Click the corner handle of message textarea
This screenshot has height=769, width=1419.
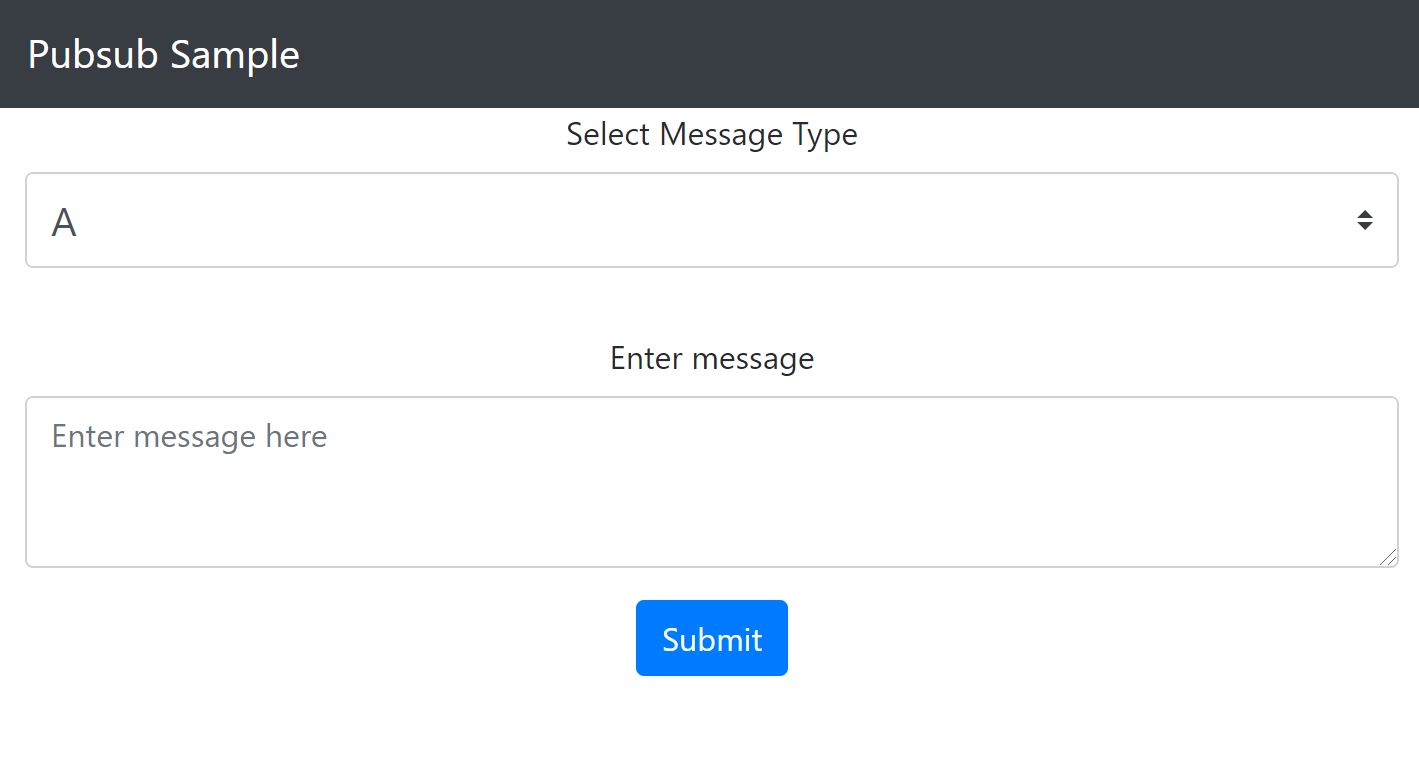[1387, 557]
